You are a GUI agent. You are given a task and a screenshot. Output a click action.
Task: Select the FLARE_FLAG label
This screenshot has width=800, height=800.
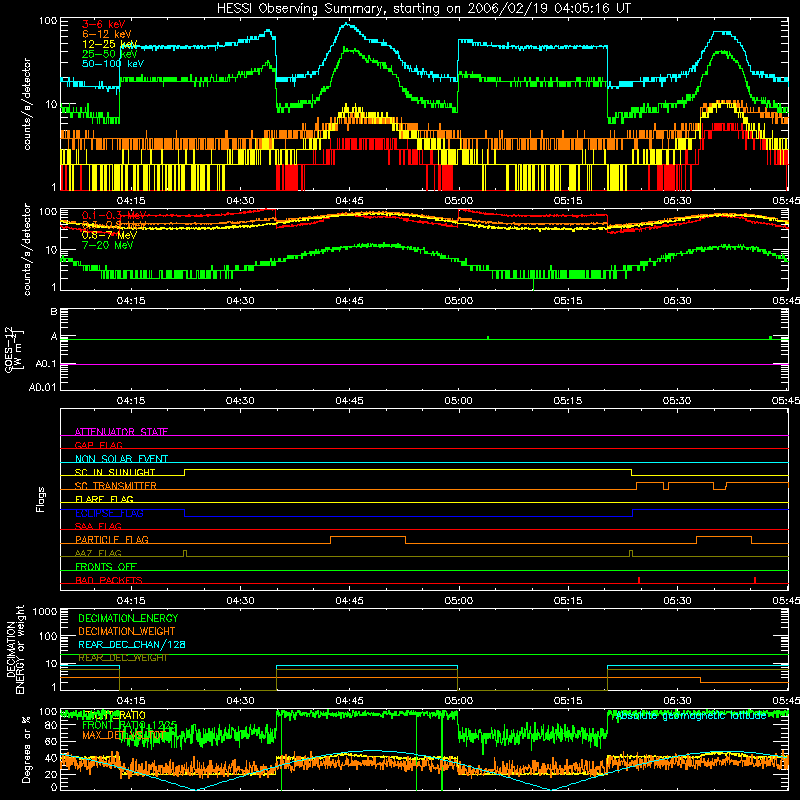pyautogui.click(x=104, y=499)
